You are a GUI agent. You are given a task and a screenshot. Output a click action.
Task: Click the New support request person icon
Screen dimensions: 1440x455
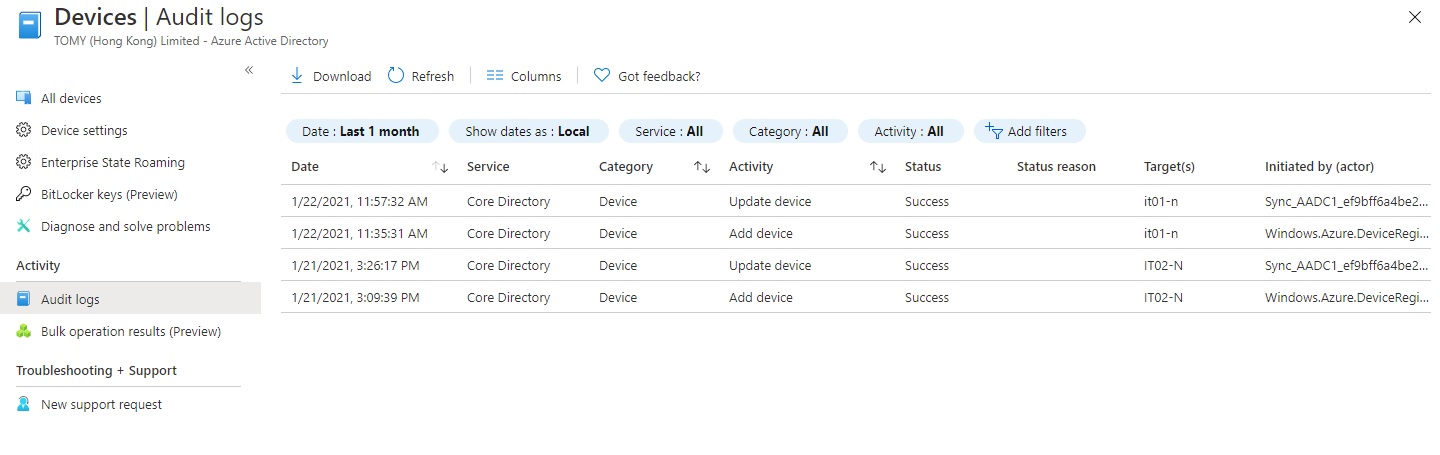24,404
